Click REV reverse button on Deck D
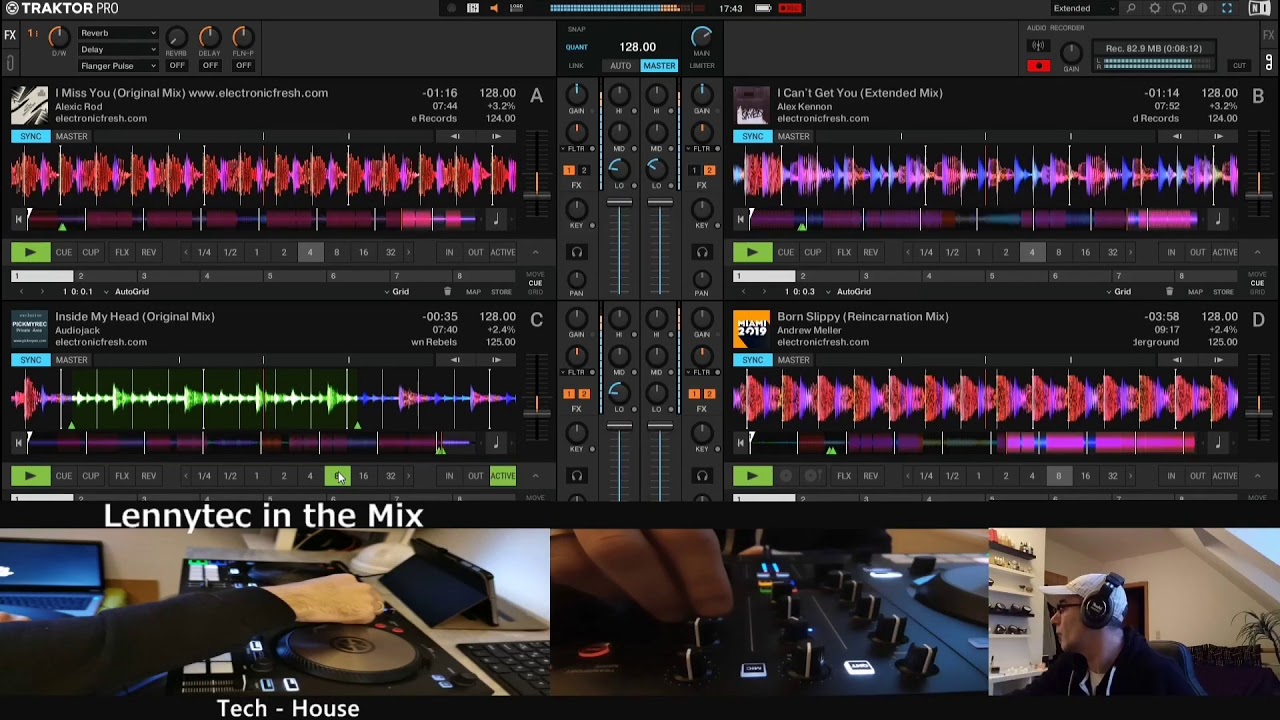 point(871,476)
